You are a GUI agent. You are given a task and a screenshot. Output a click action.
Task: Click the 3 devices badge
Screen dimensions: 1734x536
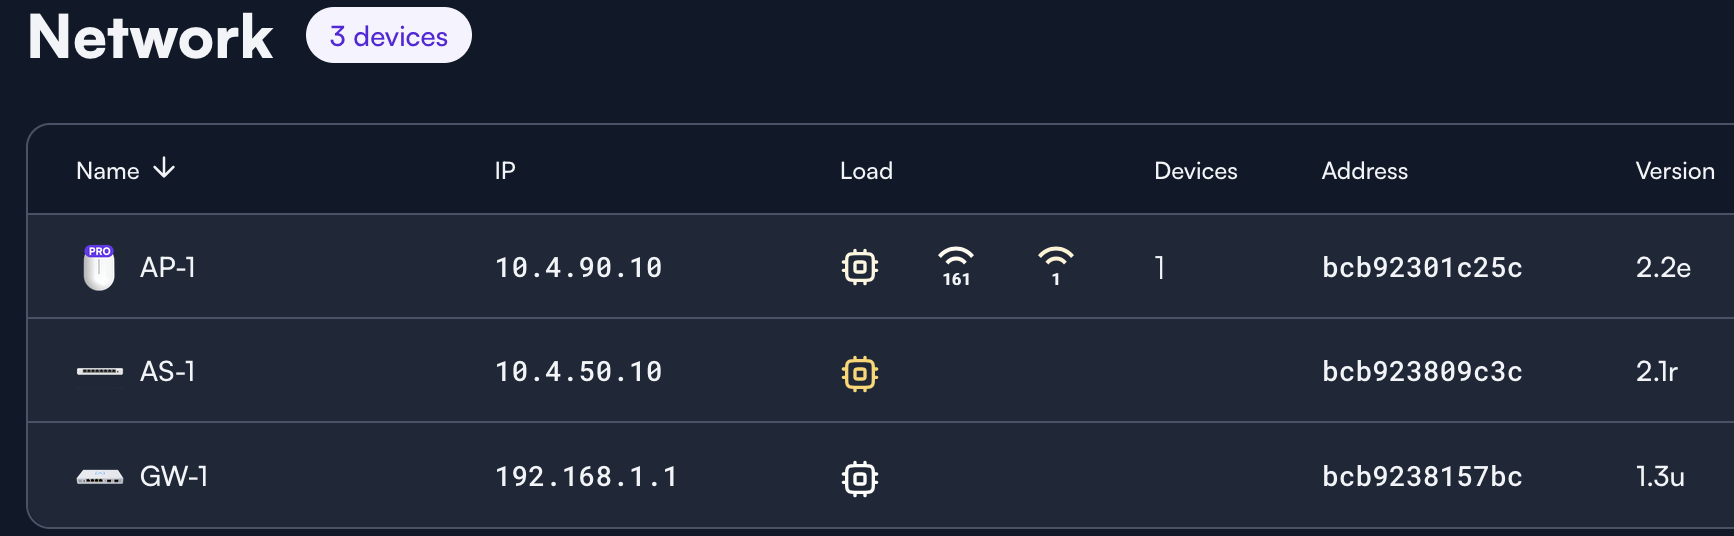click(x=389, y=36)
